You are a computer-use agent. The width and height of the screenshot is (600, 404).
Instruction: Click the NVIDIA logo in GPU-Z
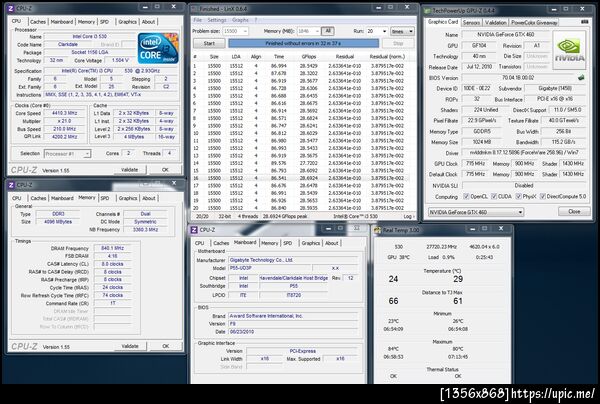click(569, 50)
